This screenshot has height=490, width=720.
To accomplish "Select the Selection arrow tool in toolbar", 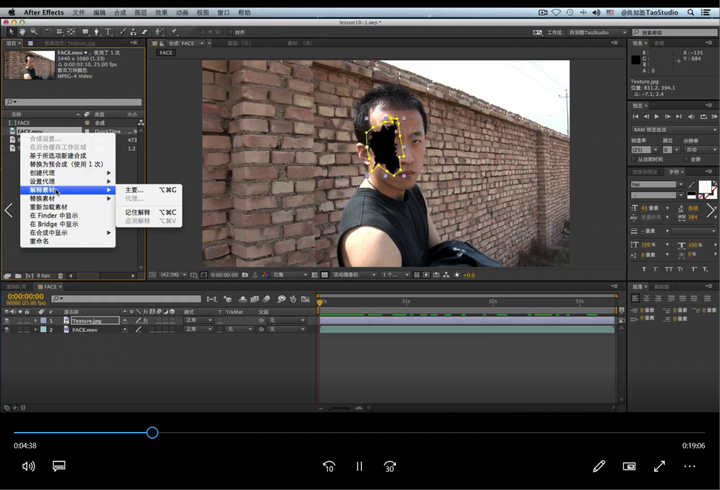I will 11,32.
